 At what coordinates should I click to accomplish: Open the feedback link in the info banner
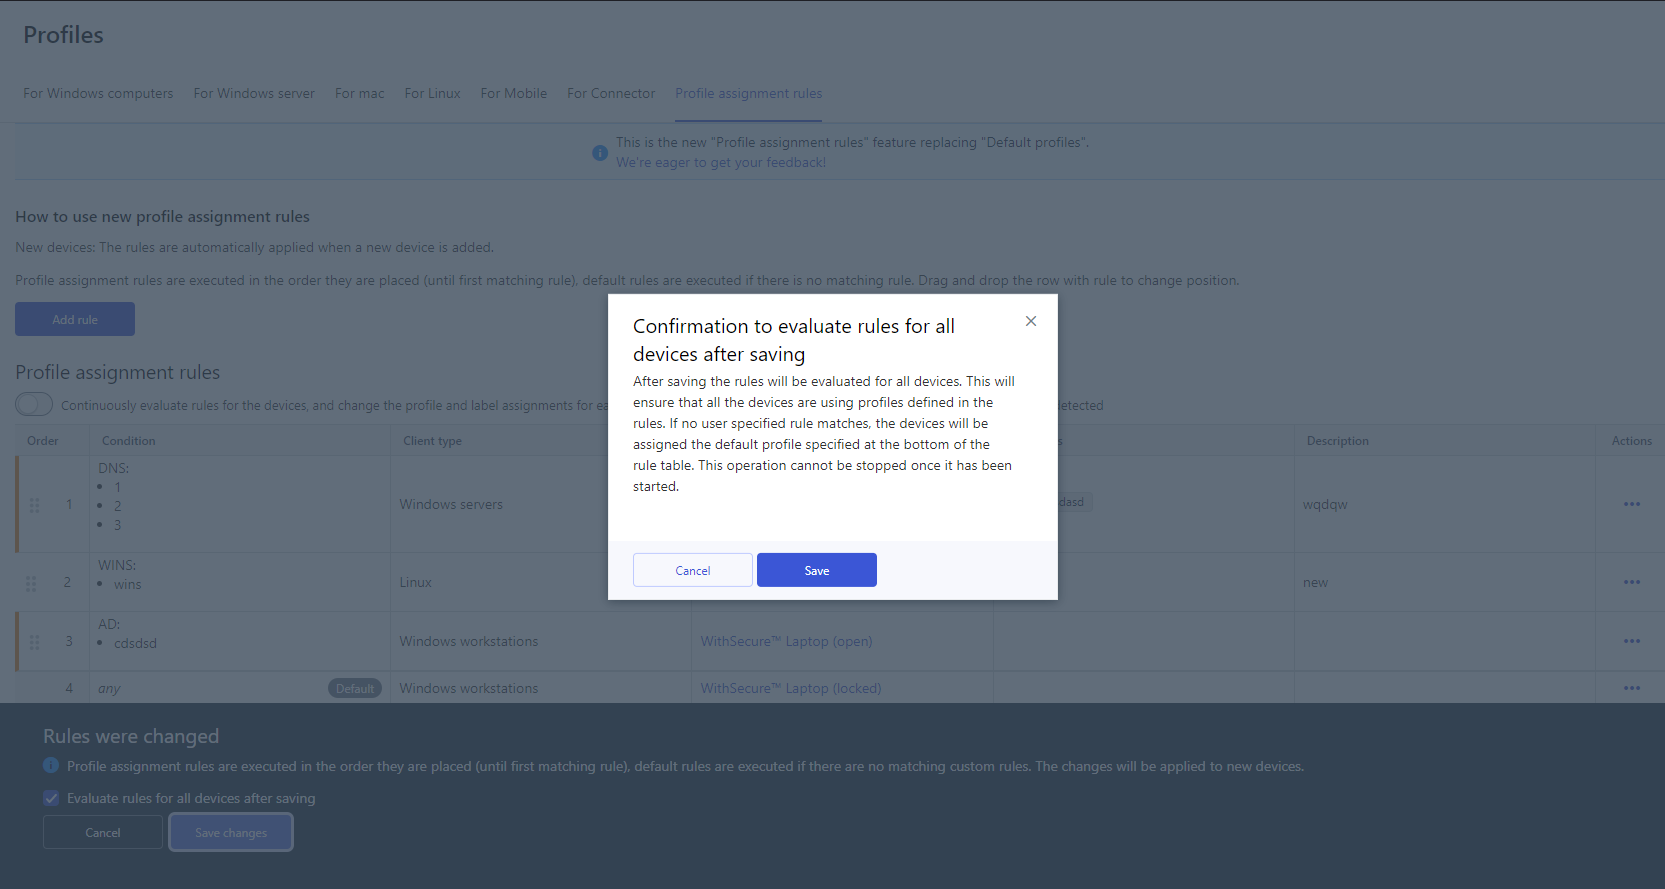click(x=721, y=162)
